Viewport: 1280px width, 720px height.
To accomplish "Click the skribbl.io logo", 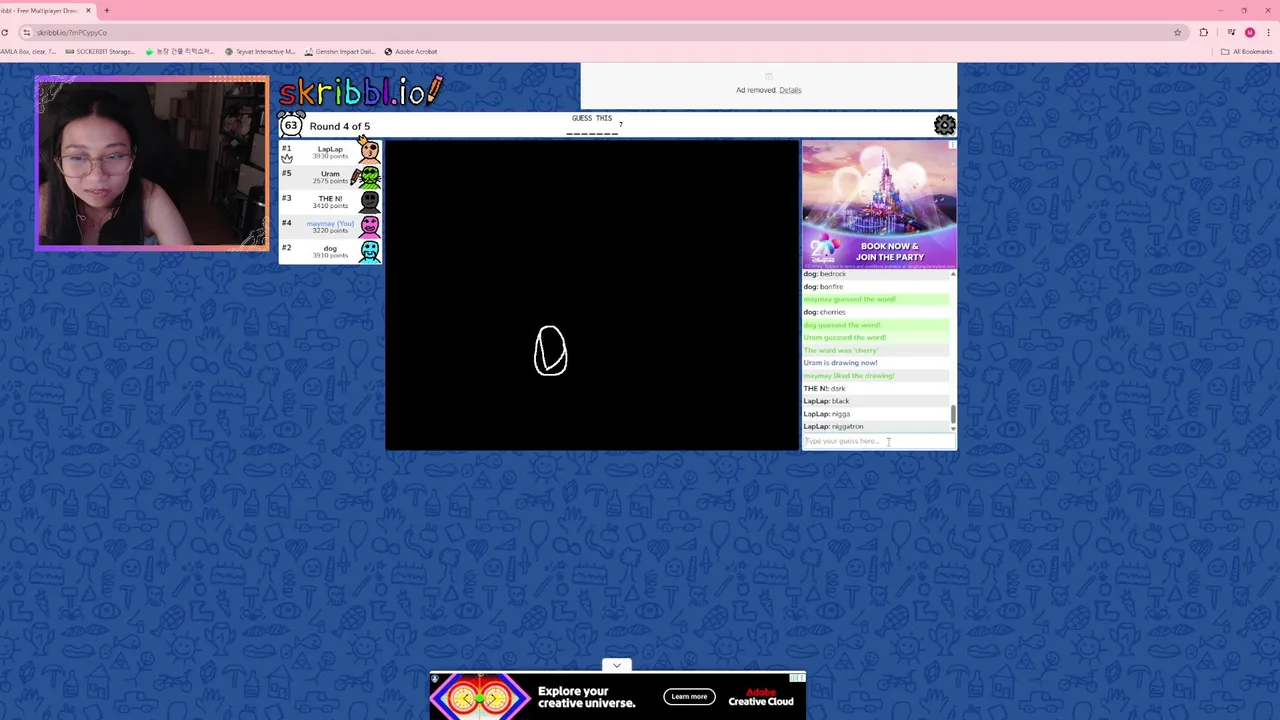I will (360, 92).
